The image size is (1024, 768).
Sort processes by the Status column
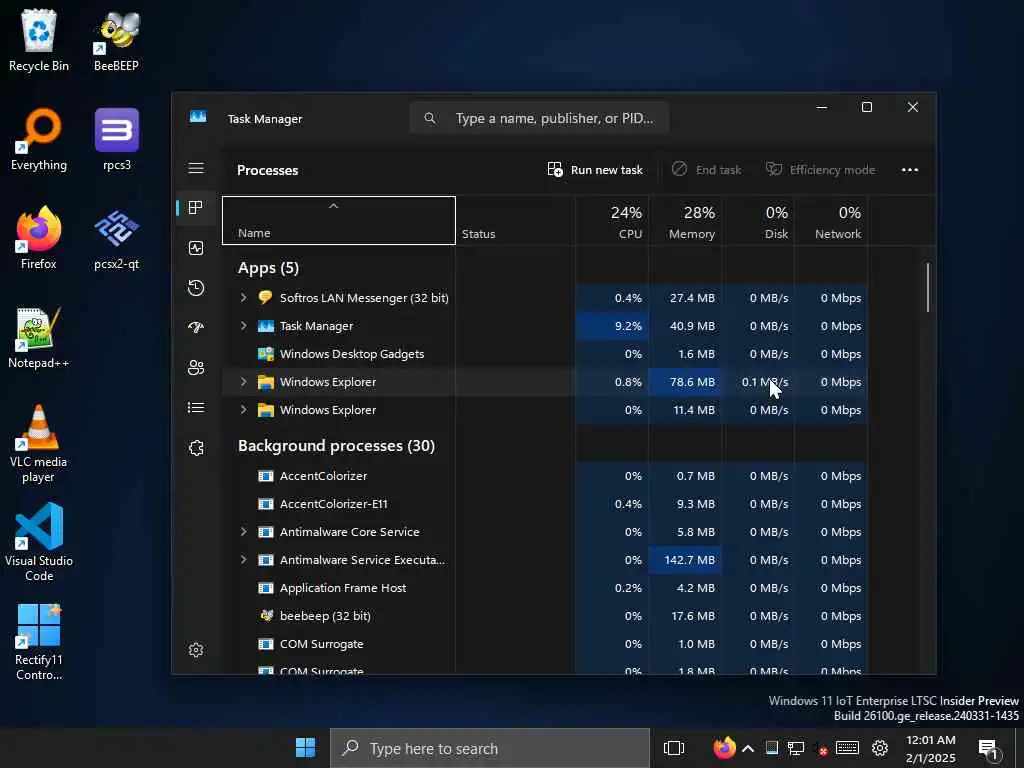(x=515, y=221)
